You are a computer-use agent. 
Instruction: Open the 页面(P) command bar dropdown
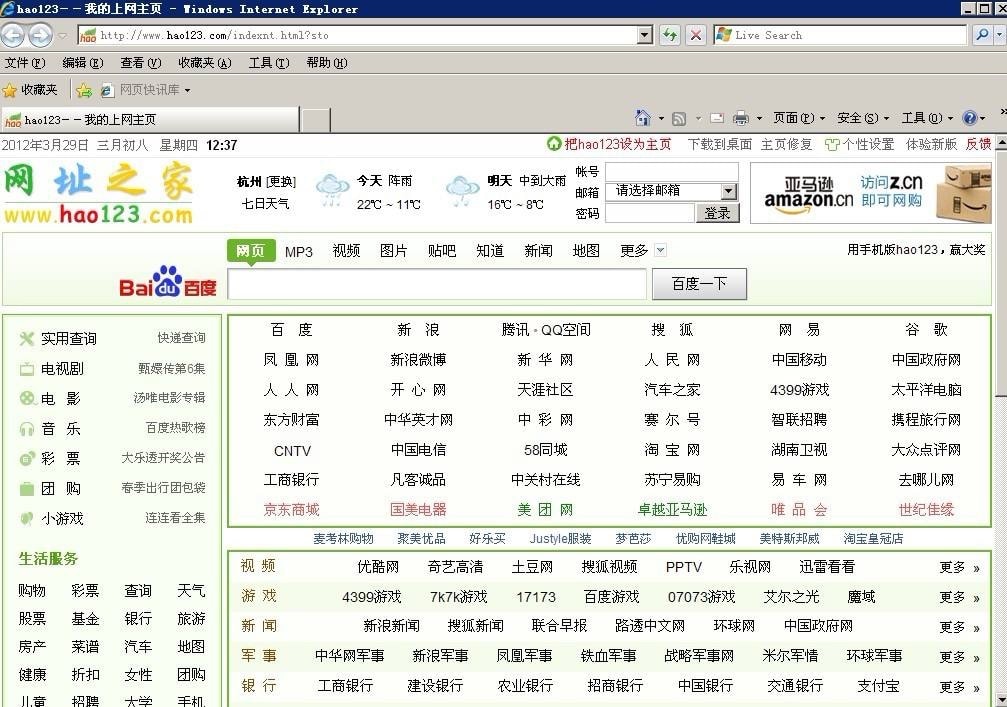pyautogui.click(x=798, y=118)
